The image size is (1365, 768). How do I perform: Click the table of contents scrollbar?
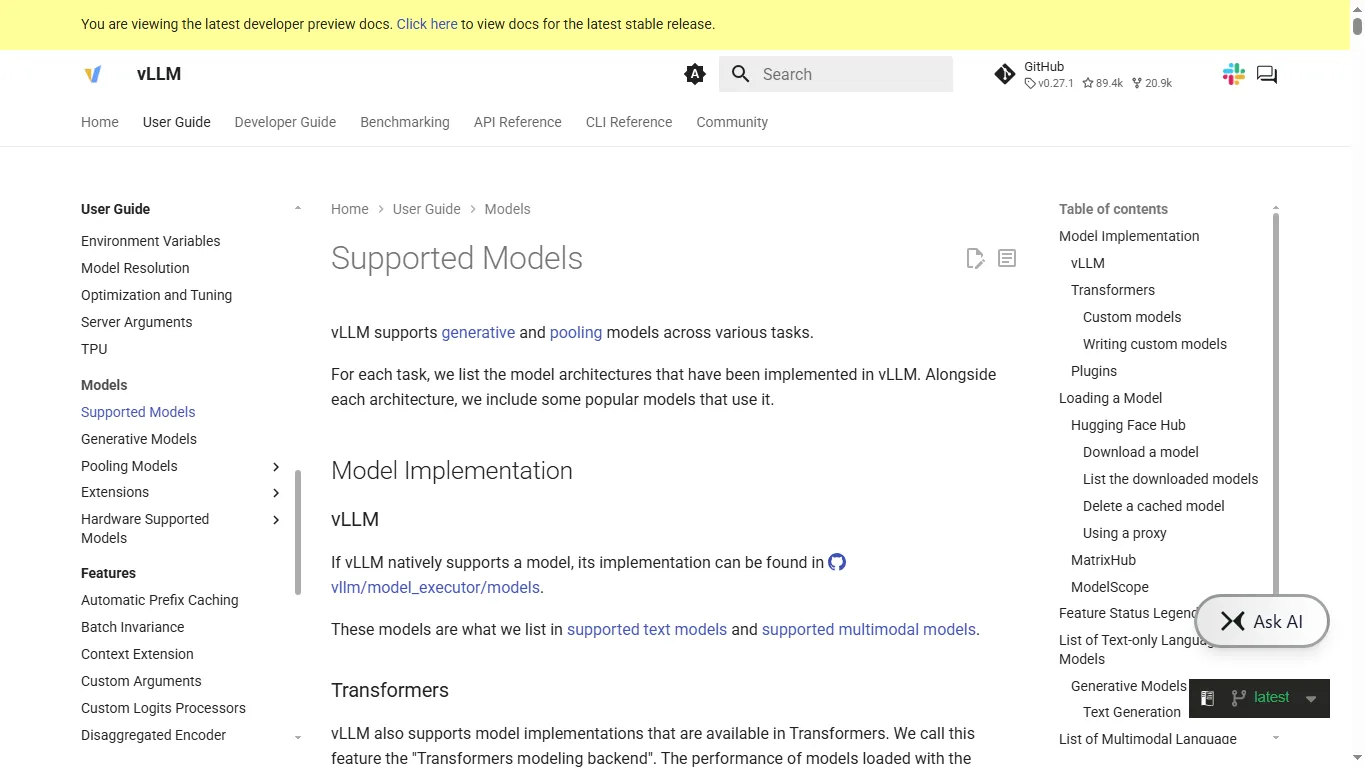point(1276,405)
